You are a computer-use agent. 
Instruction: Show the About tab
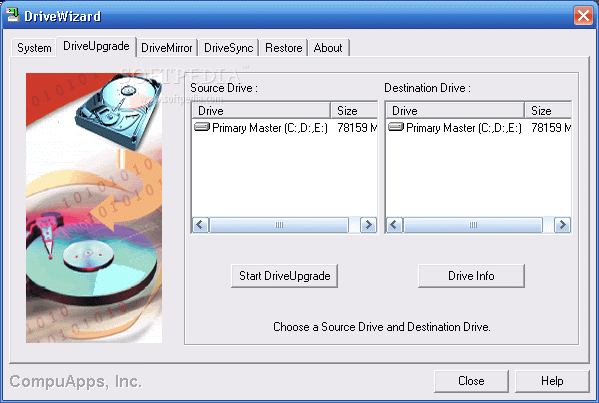(x=328, y=48)
